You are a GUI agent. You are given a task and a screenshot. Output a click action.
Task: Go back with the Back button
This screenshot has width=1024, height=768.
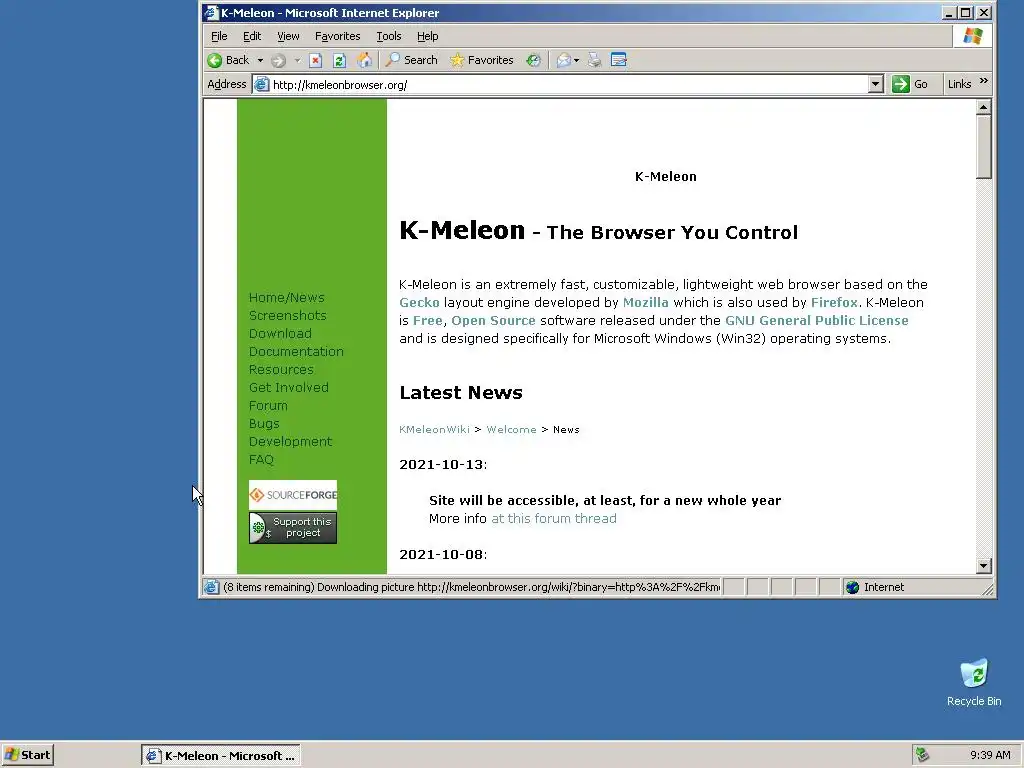(x=228, y=60)
